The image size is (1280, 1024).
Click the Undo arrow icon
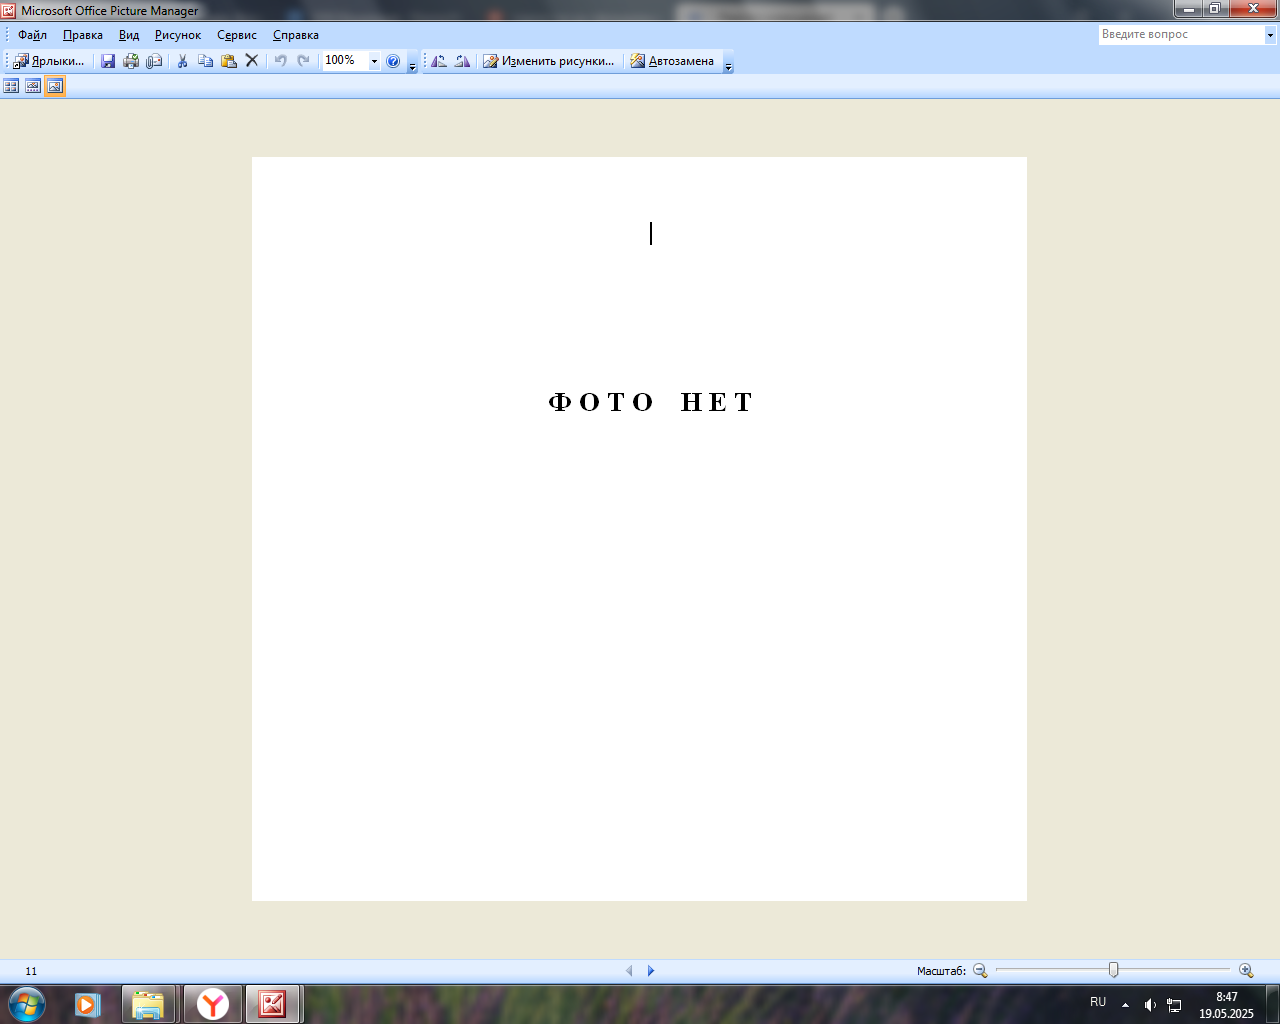pyautogui.click(x=280, y=61)
